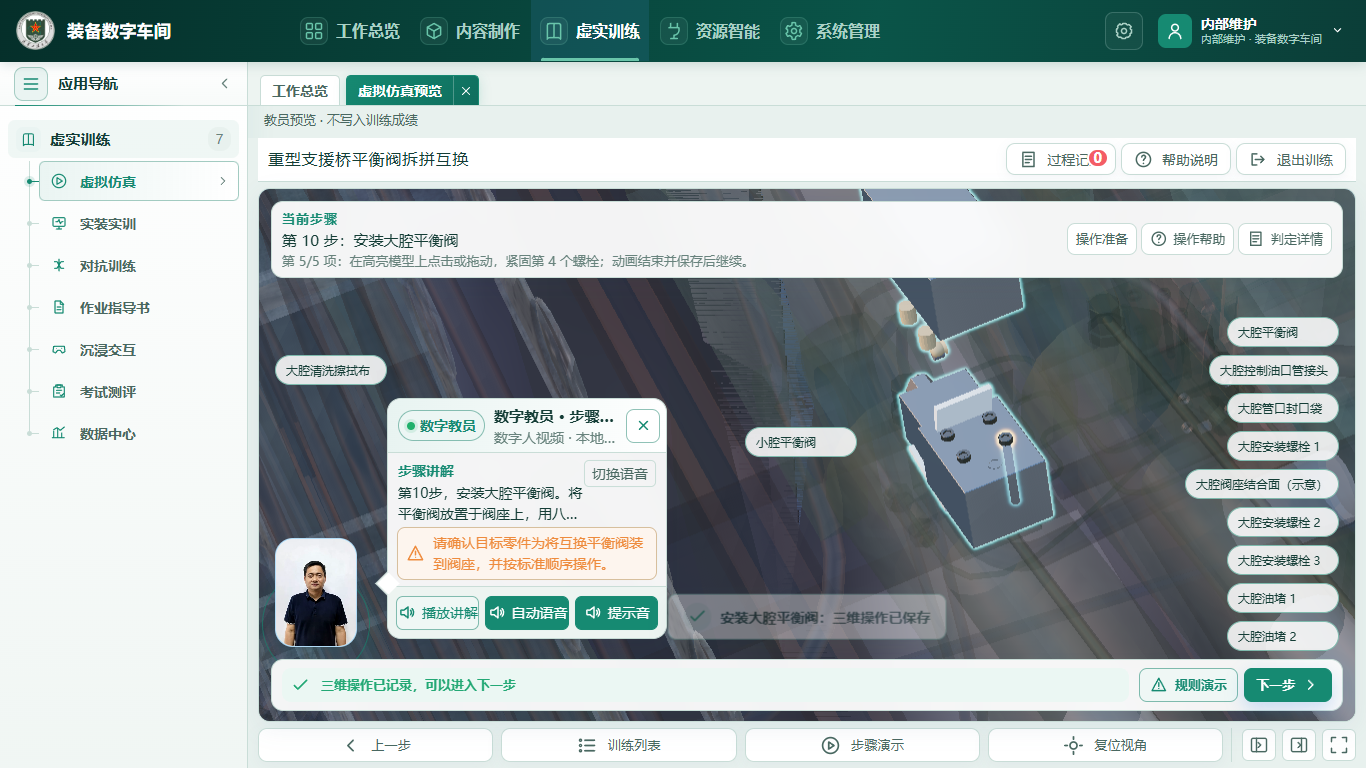This screenshot has width=1366, height=768.
Task: Close the 虚拟仿真预览 tab
Action: (x=465, y=91)
